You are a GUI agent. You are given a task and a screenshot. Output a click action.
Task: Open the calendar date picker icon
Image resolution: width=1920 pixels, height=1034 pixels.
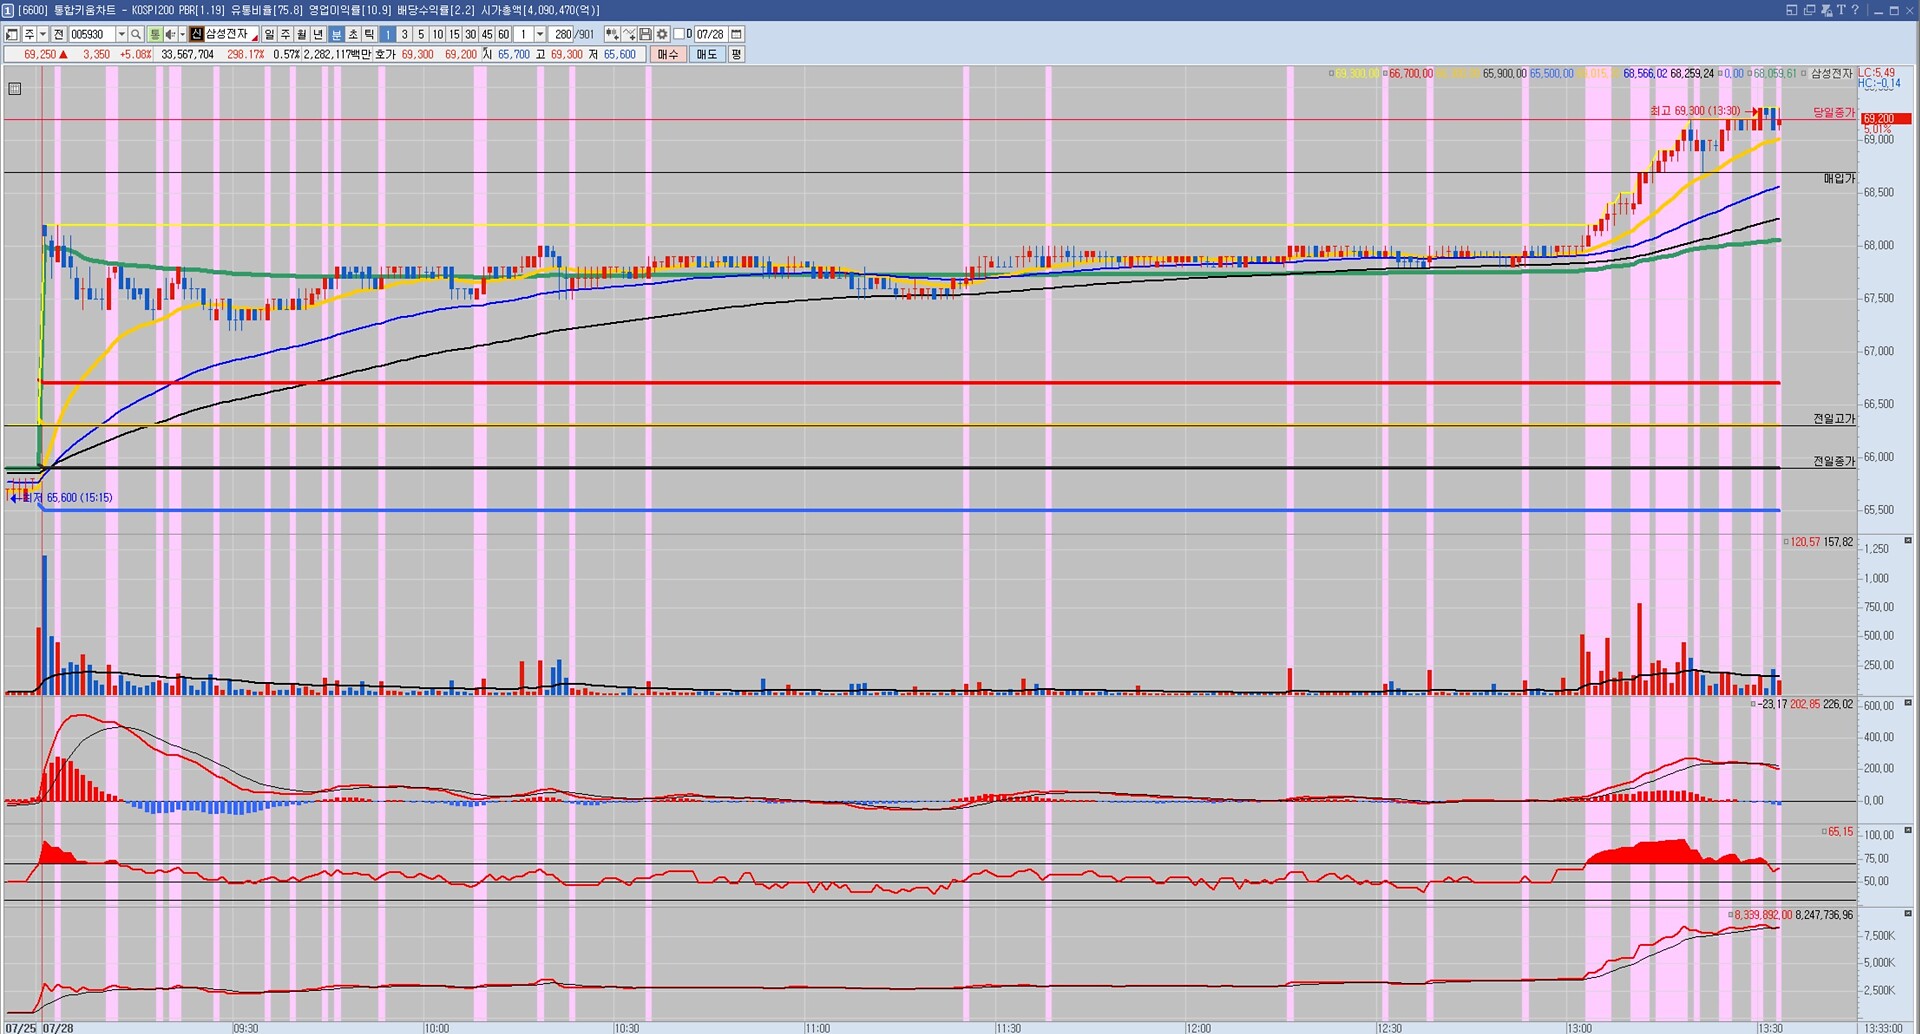tap(737, 34)
